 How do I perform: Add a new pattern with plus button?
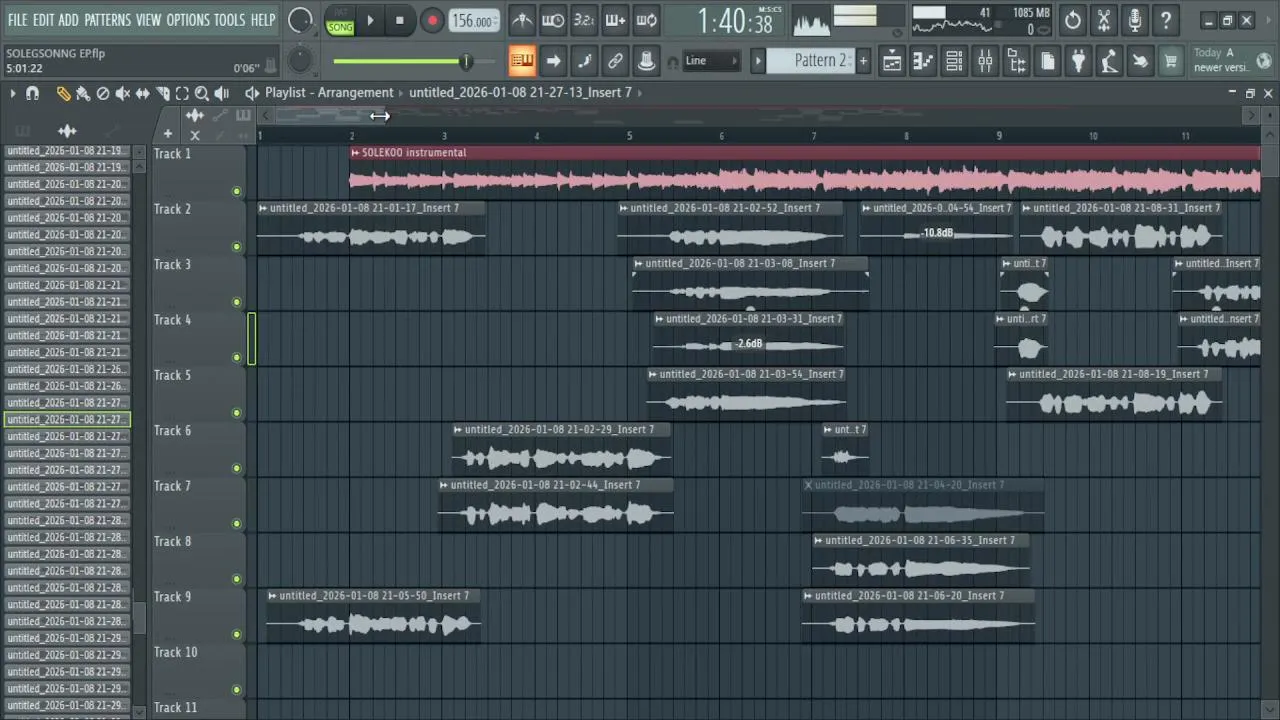coord(863,61)
